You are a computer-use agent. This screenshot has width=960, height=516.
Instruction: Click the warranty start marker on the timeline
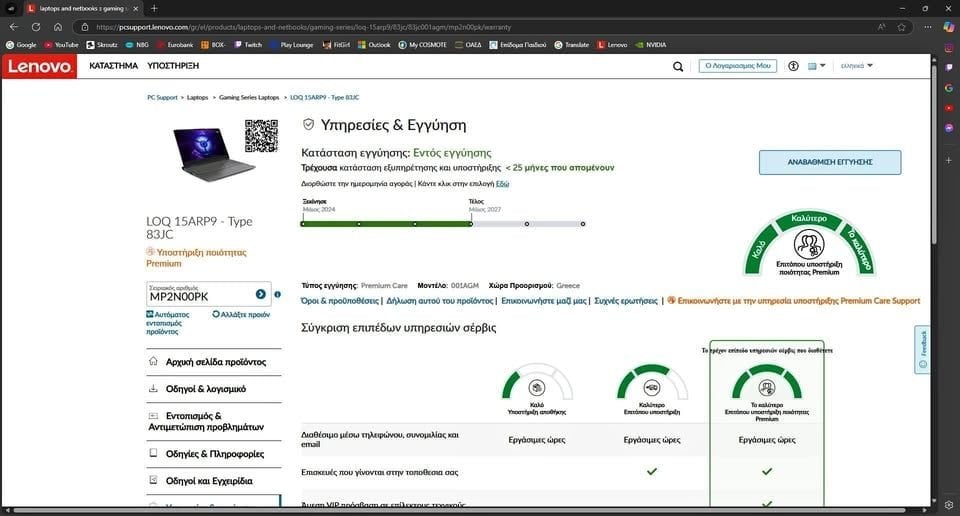click(x=302, y=224)
